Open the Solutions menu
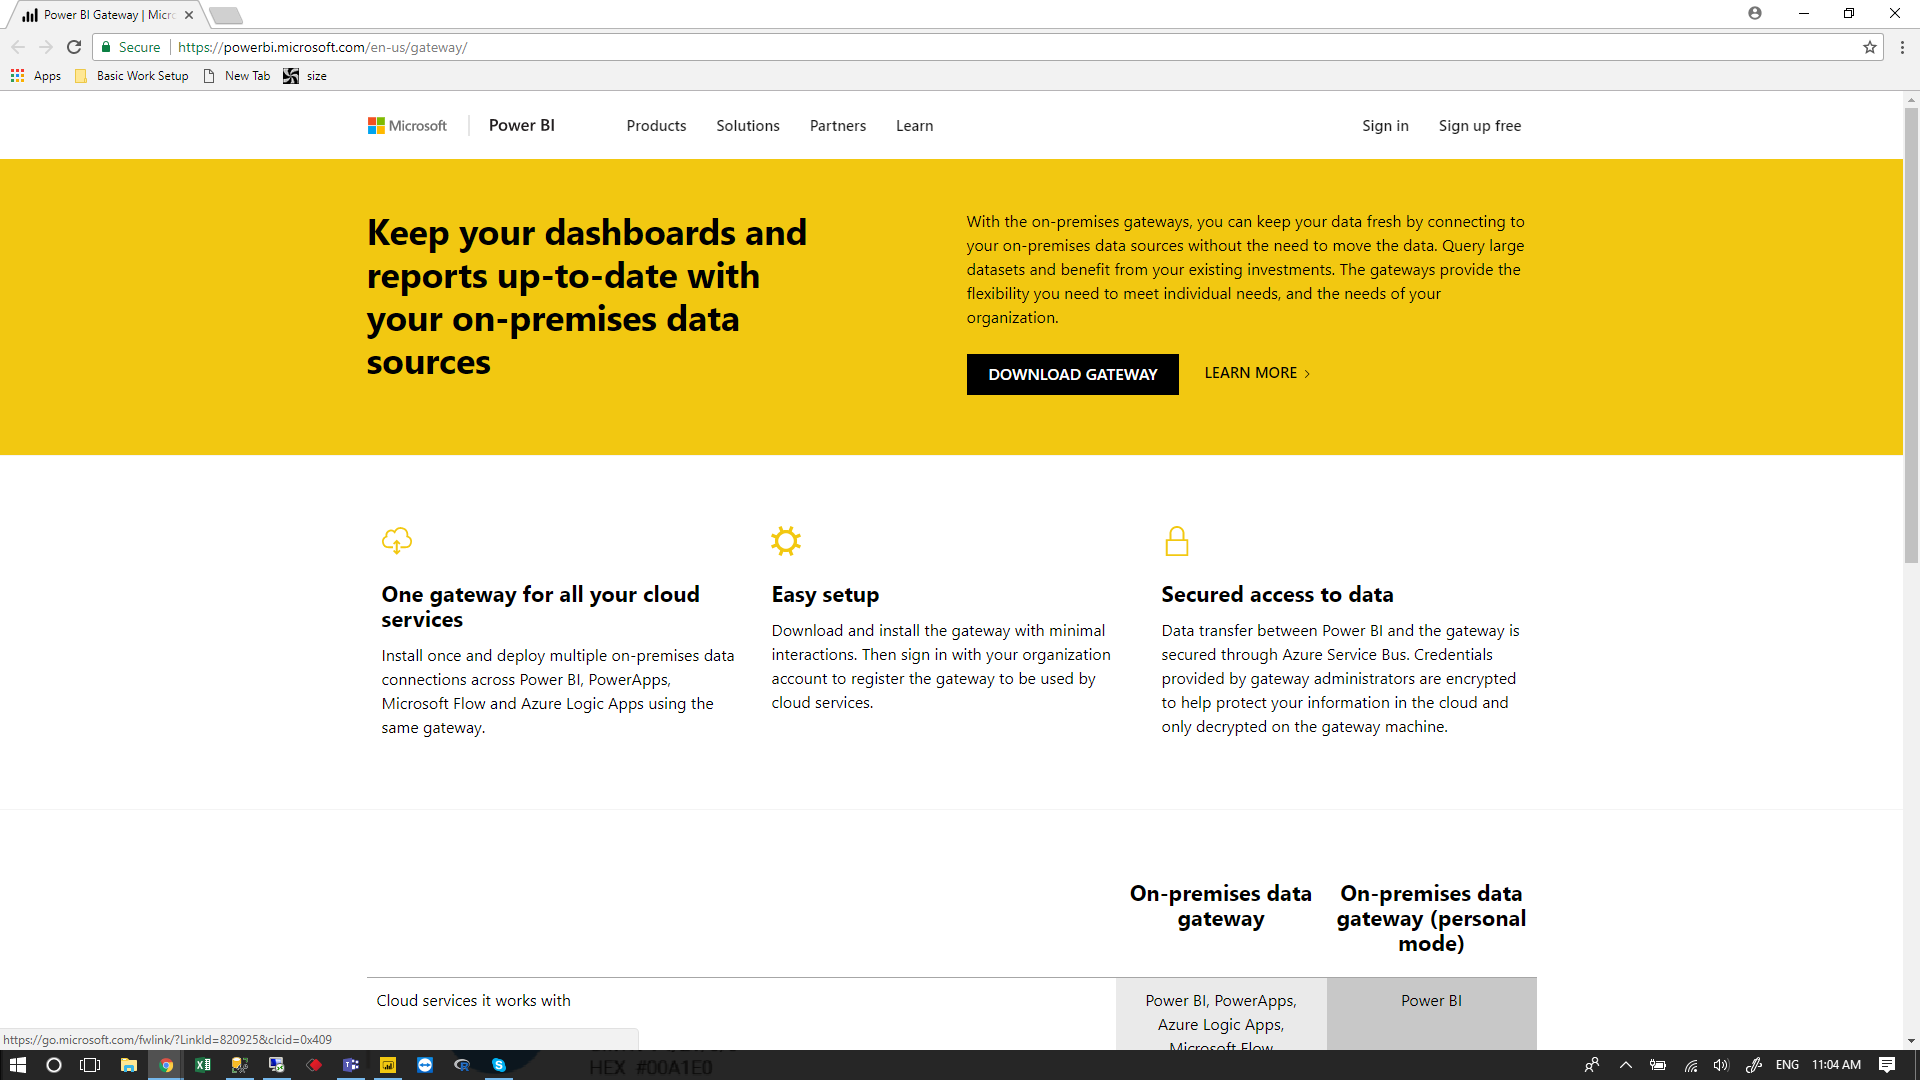1920x1080 pixels. 748,126
